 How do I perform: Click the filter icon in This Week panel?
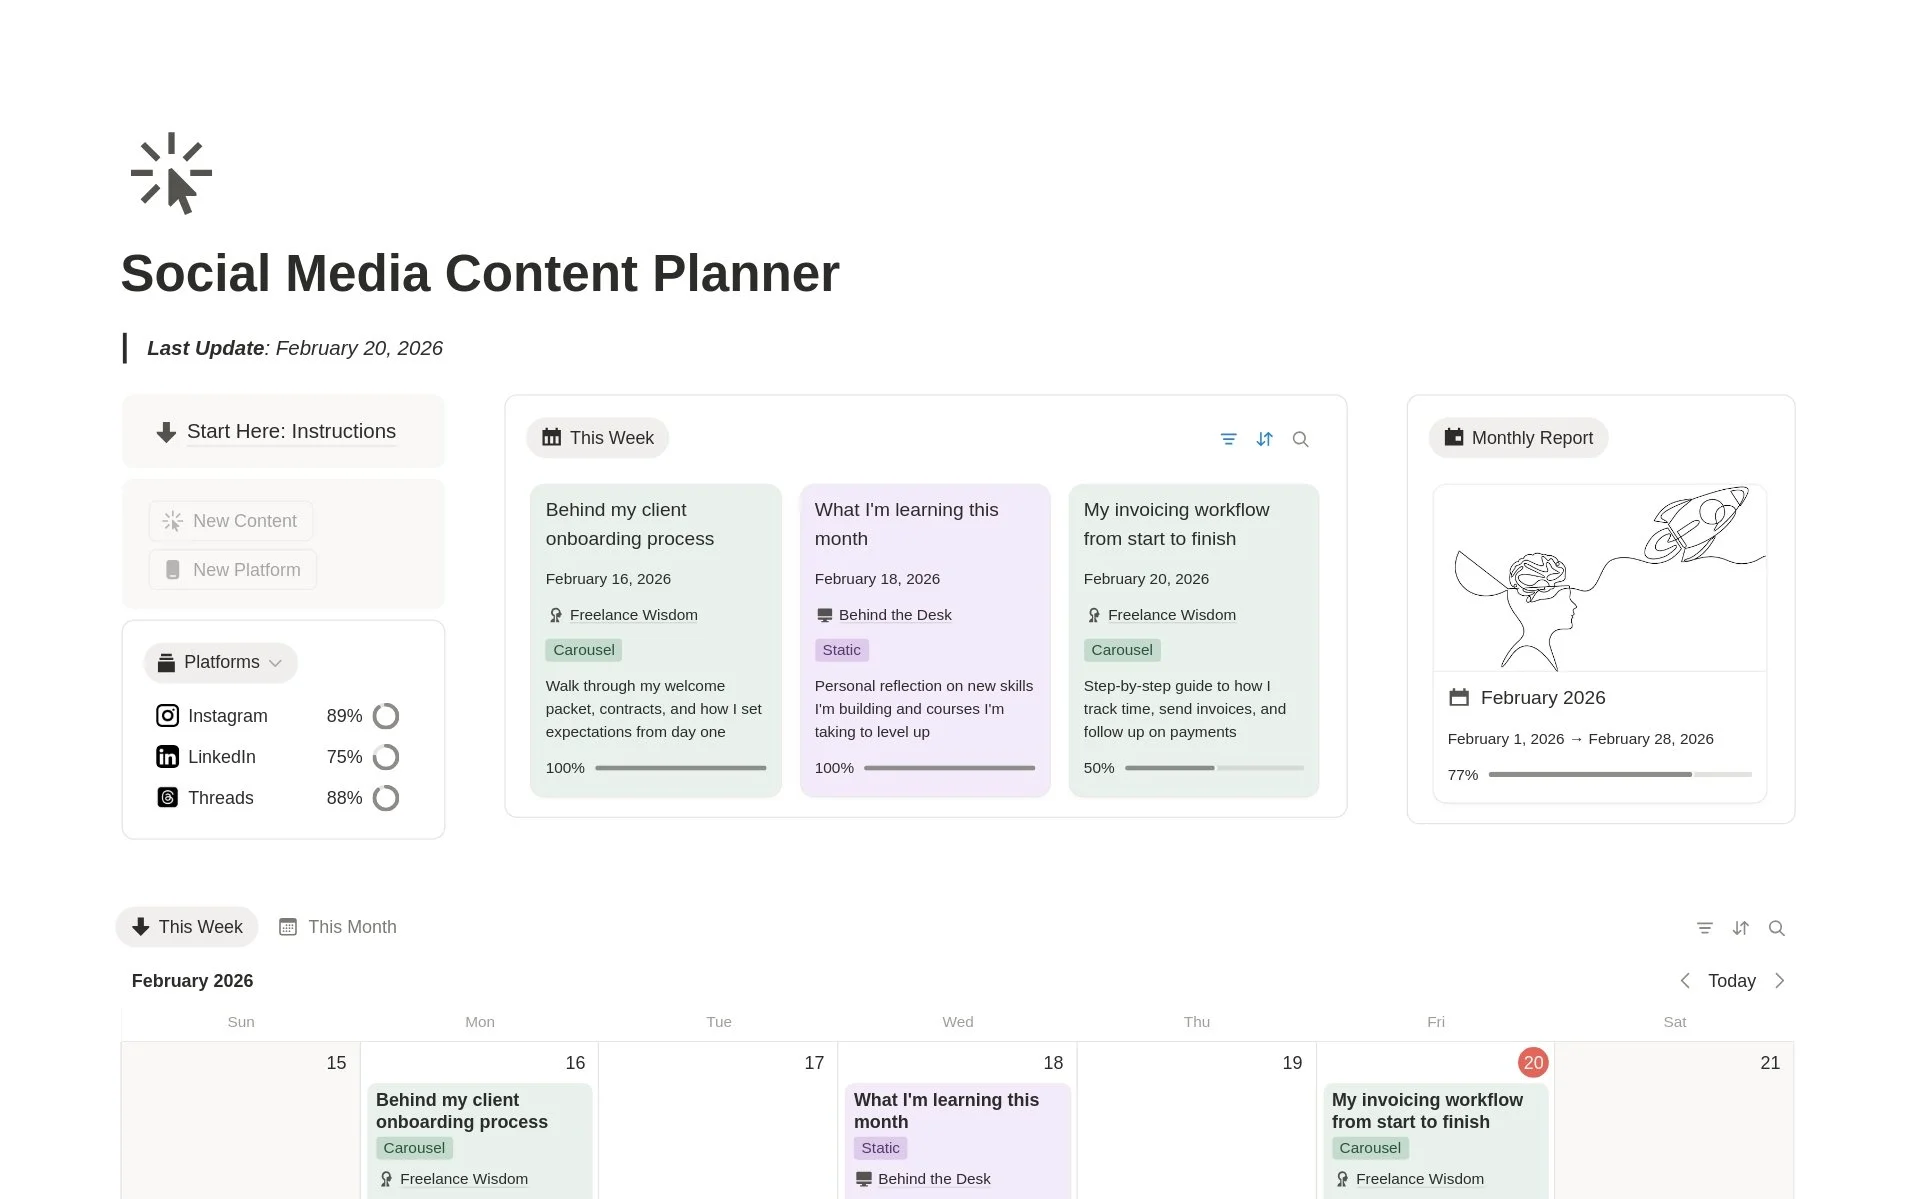point(1228,439)
